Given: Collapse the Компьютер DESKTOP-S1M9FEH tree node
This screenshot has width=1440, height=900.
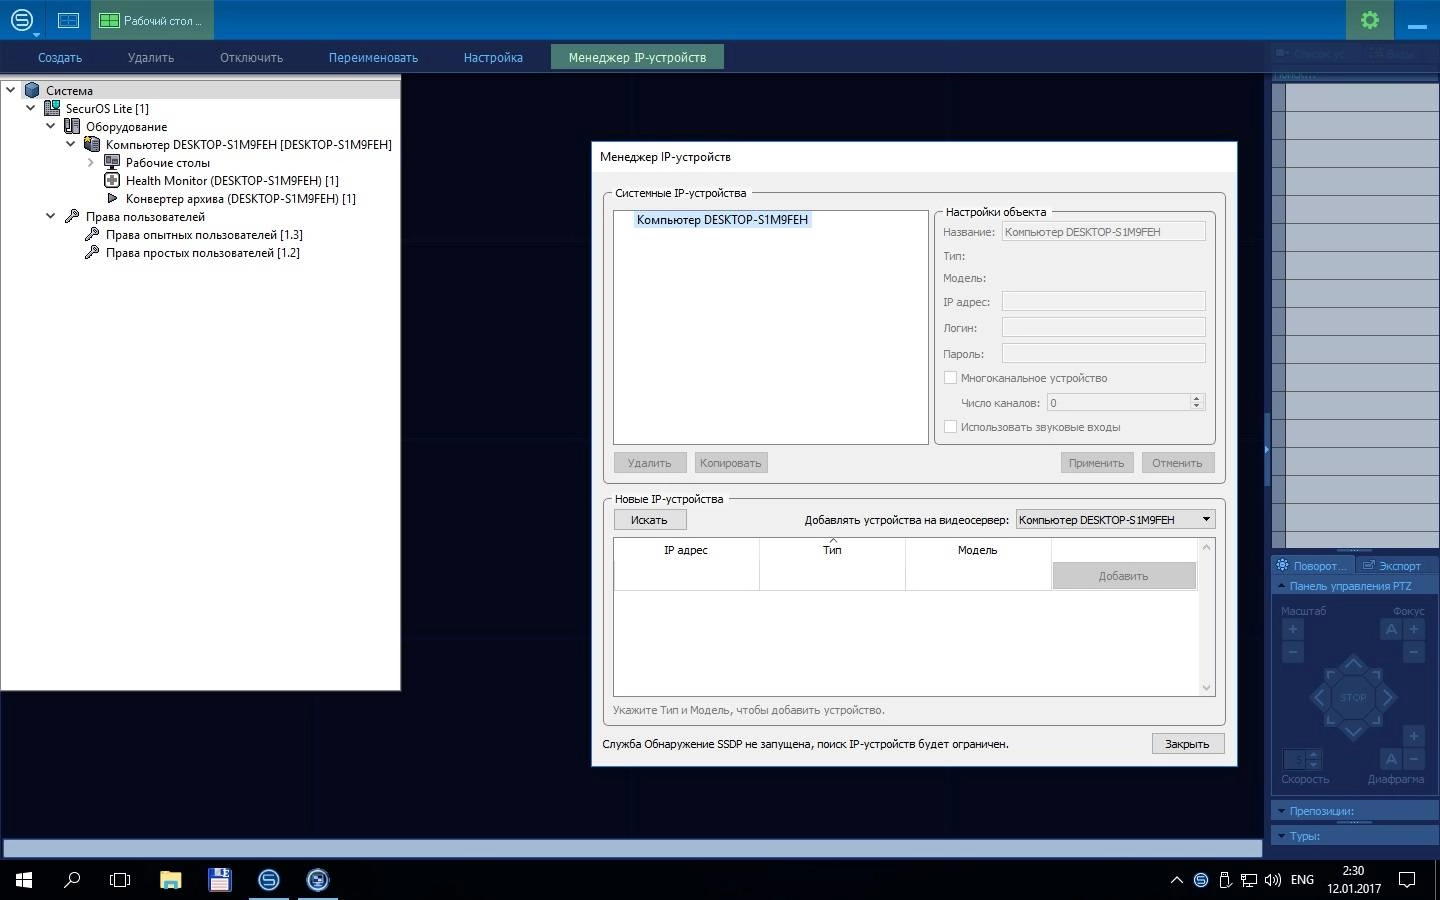Looking at the screenshot, I should point(70,144).
